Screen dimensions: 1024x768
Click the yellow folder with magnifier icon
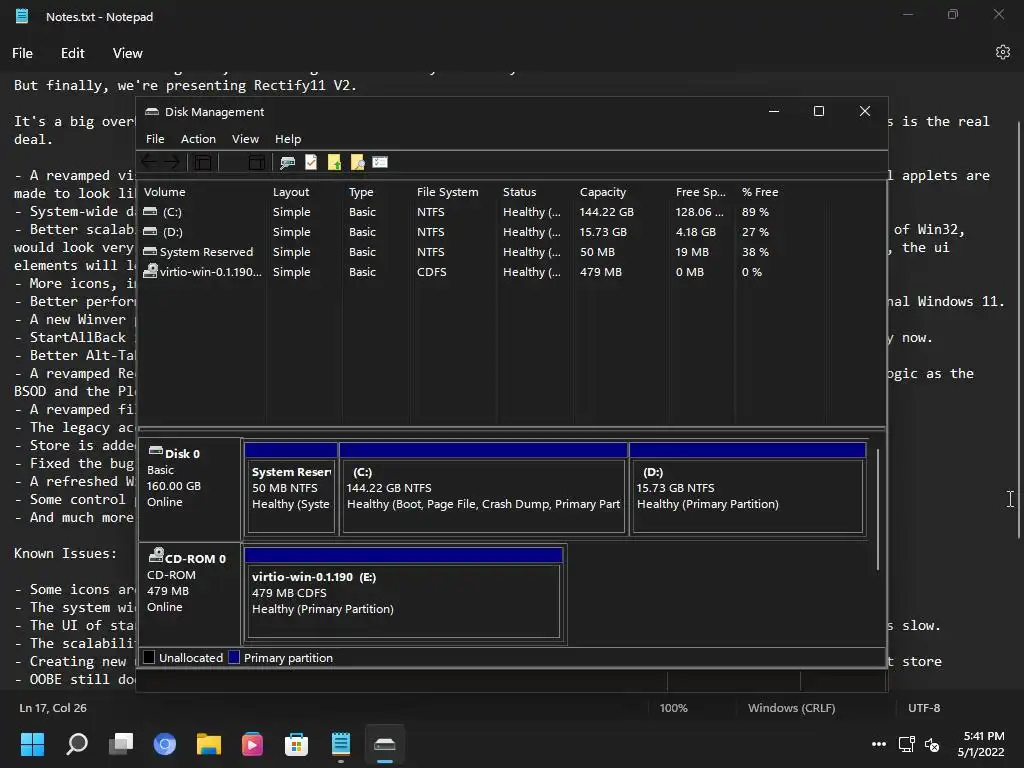(357, 162)
